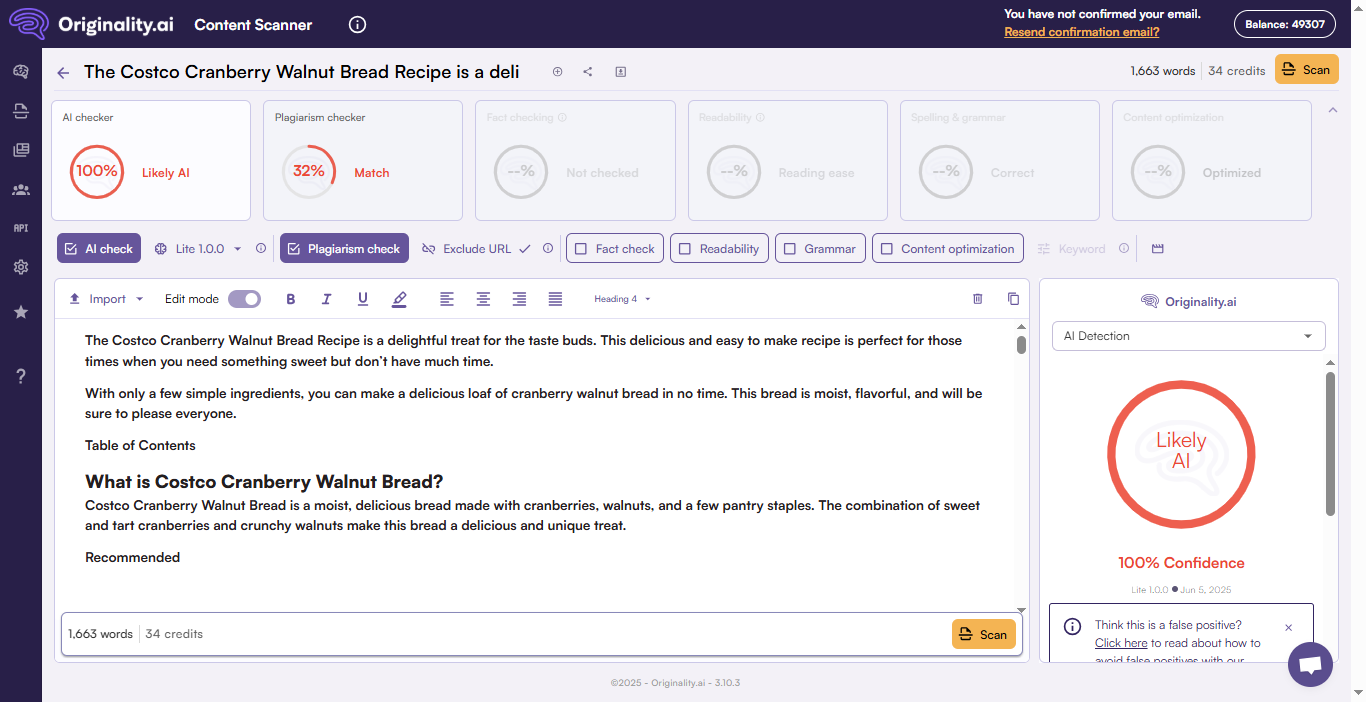Screen dimensions: 1366x702
Task: Apply bold formatting
Action: click(291, 299)
